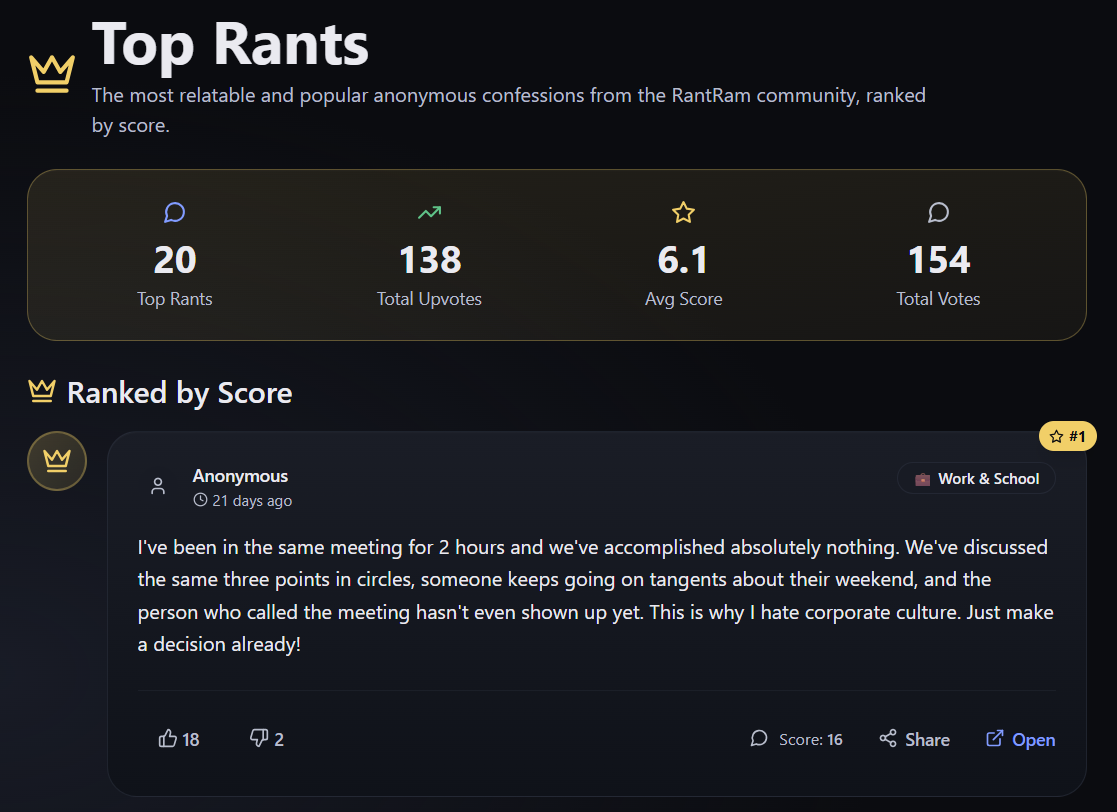Click the green trending arrow icon above Total Upvotes
Viewport: 1117px width, 812px height.
430,212
